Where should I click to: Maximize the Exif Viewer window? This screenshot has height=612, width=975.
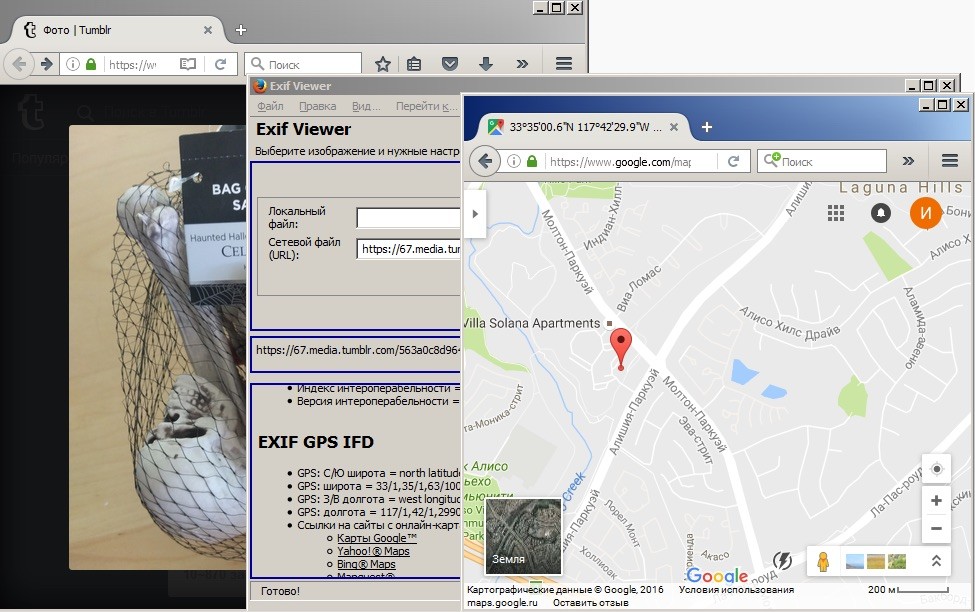(x=928, y=85)
